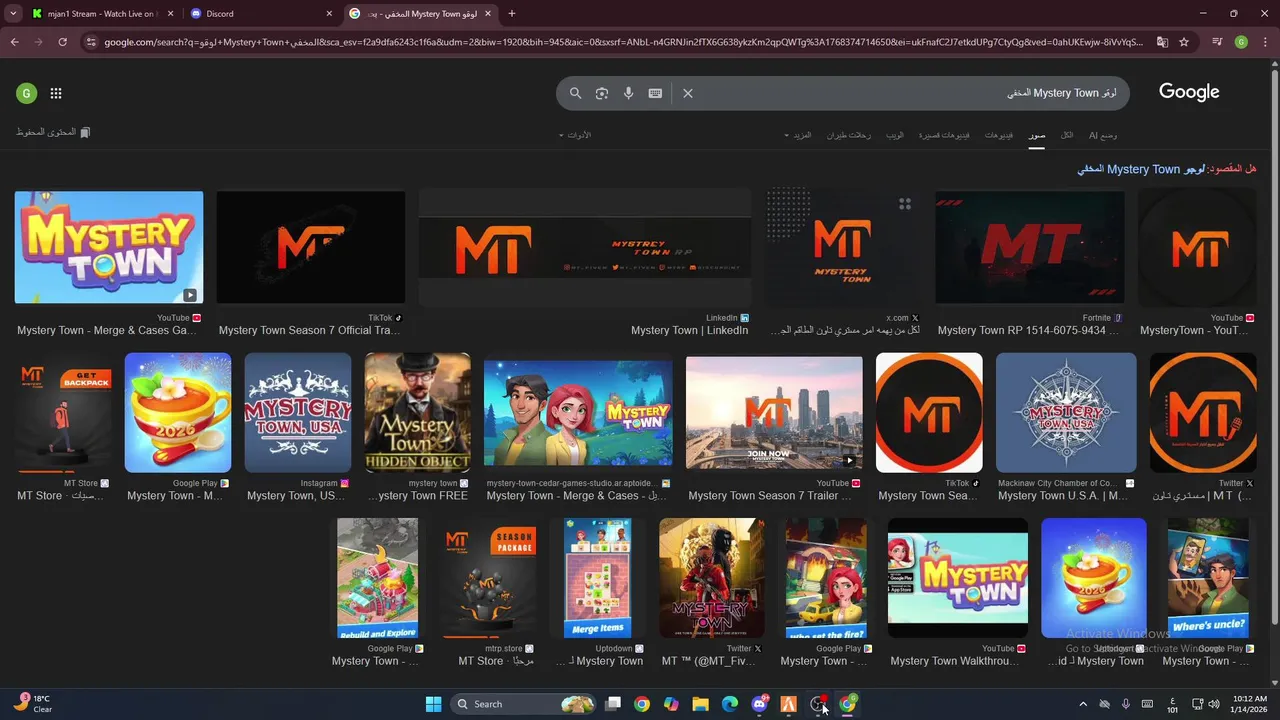This screenshot has height=720, width=1280.
Task: Select the صور (Images) tab
Action: [1037, 135]
